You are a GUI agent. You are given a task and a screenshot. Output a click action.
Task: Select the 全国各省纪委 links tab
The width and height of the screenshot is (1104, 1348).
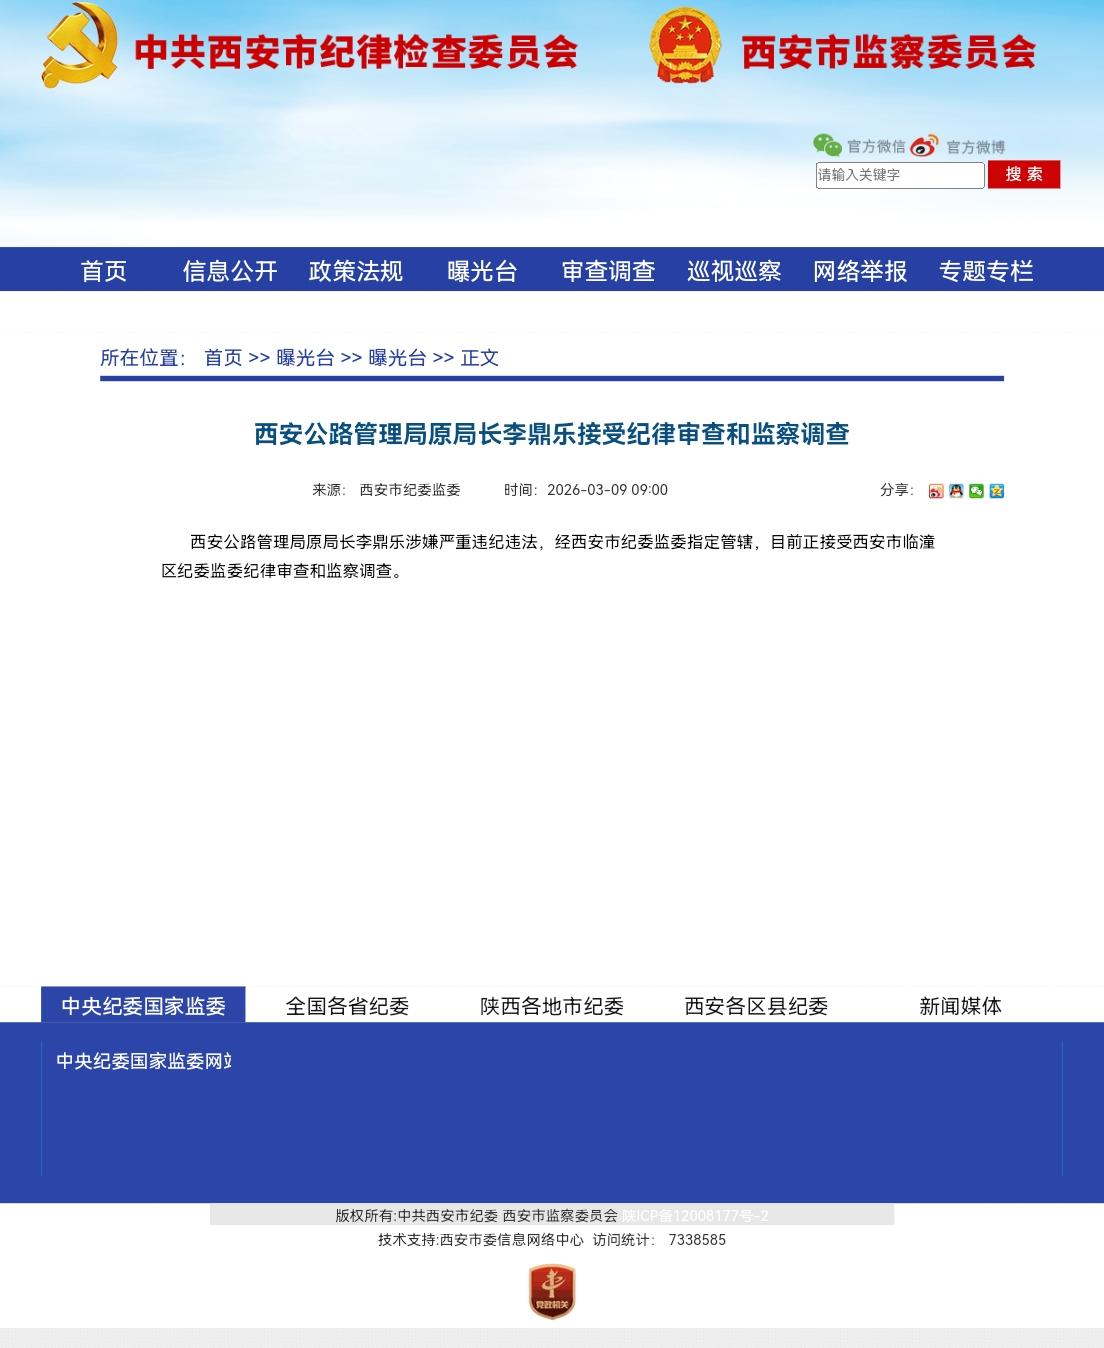[x=348, y=1006]
